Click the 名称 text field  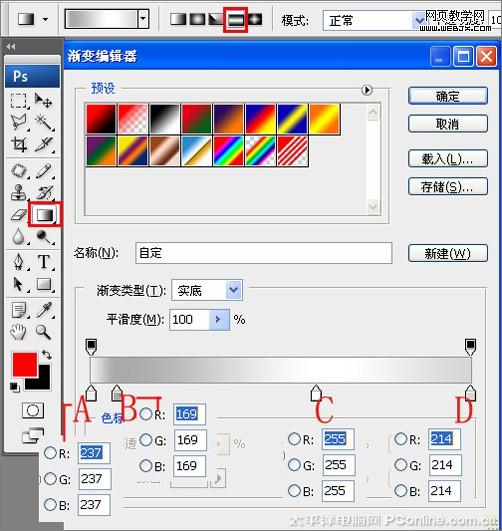click(x=264, y=253)
